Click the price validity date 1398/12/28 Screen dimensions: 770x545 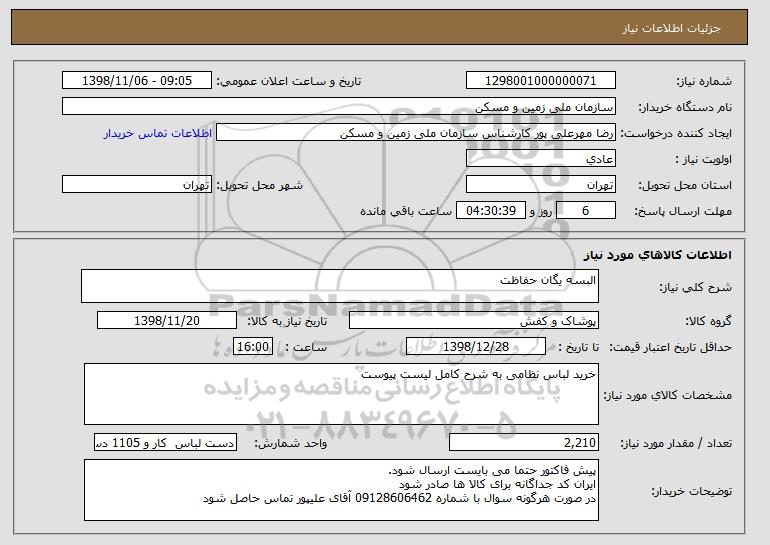[476, 347]
